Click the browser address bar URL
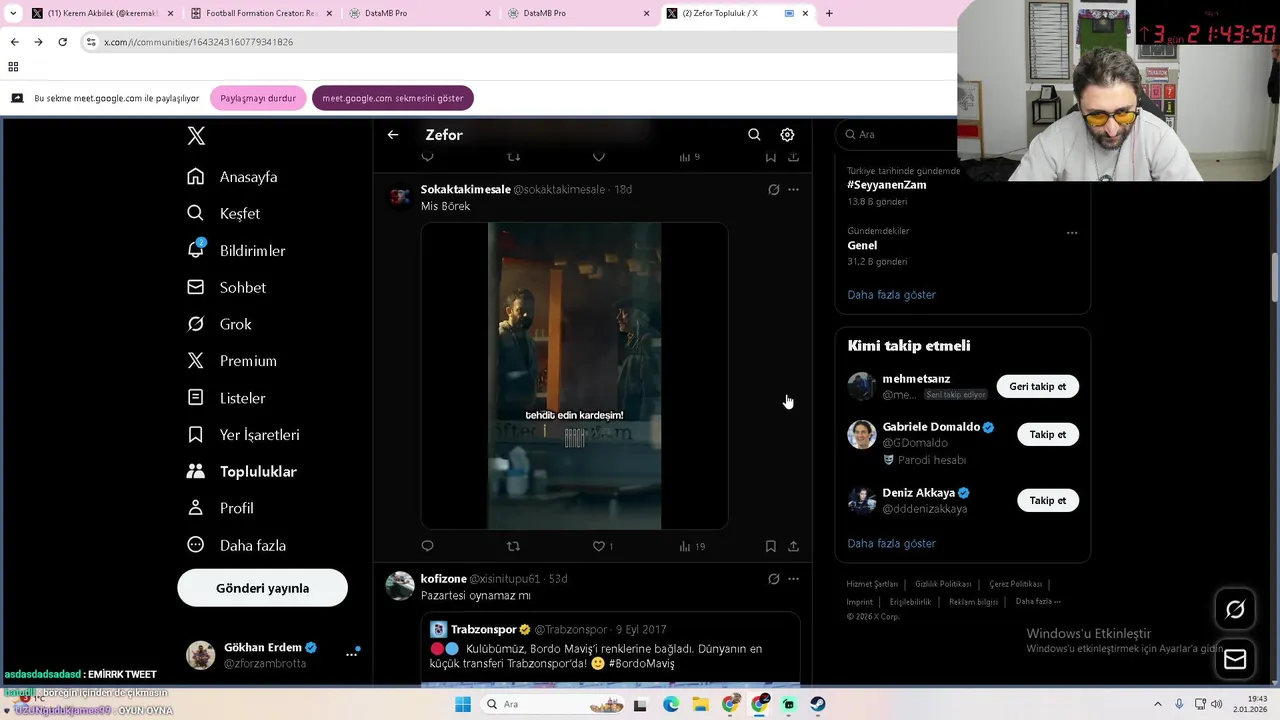 [198, 42]
